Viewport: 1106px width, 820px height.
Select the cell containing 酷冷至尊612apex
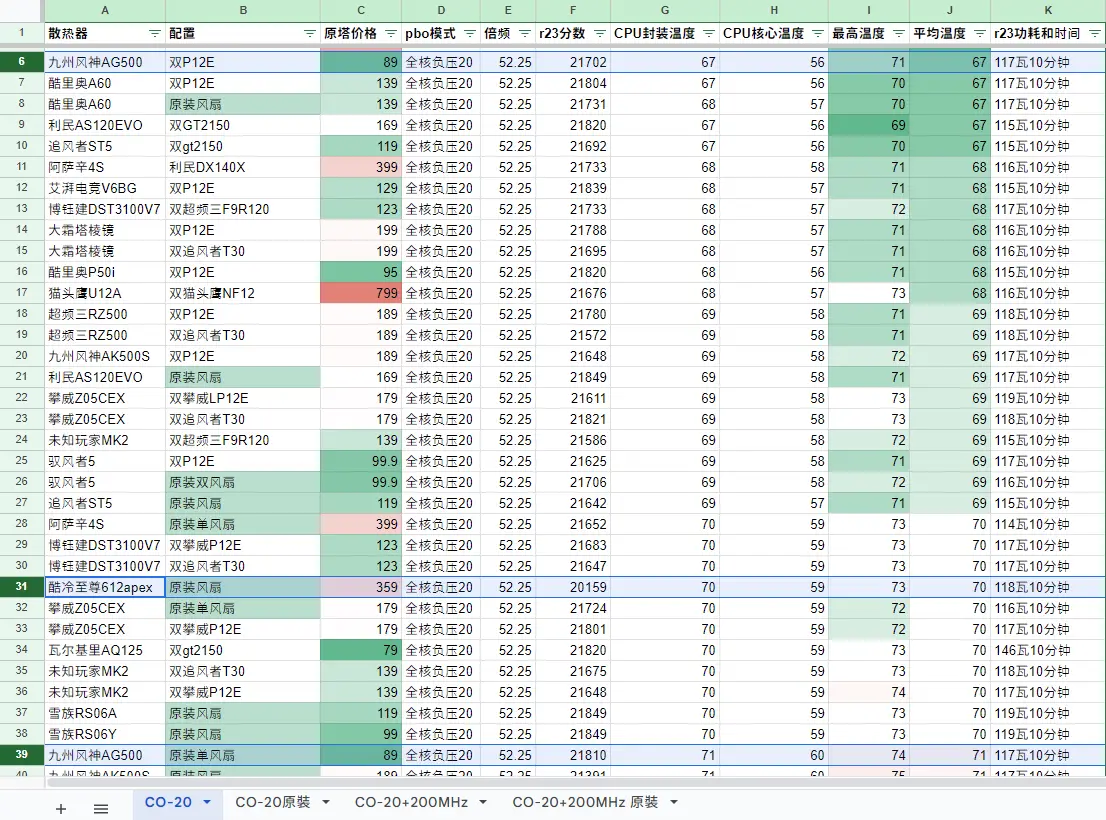(x=104, y=587)
